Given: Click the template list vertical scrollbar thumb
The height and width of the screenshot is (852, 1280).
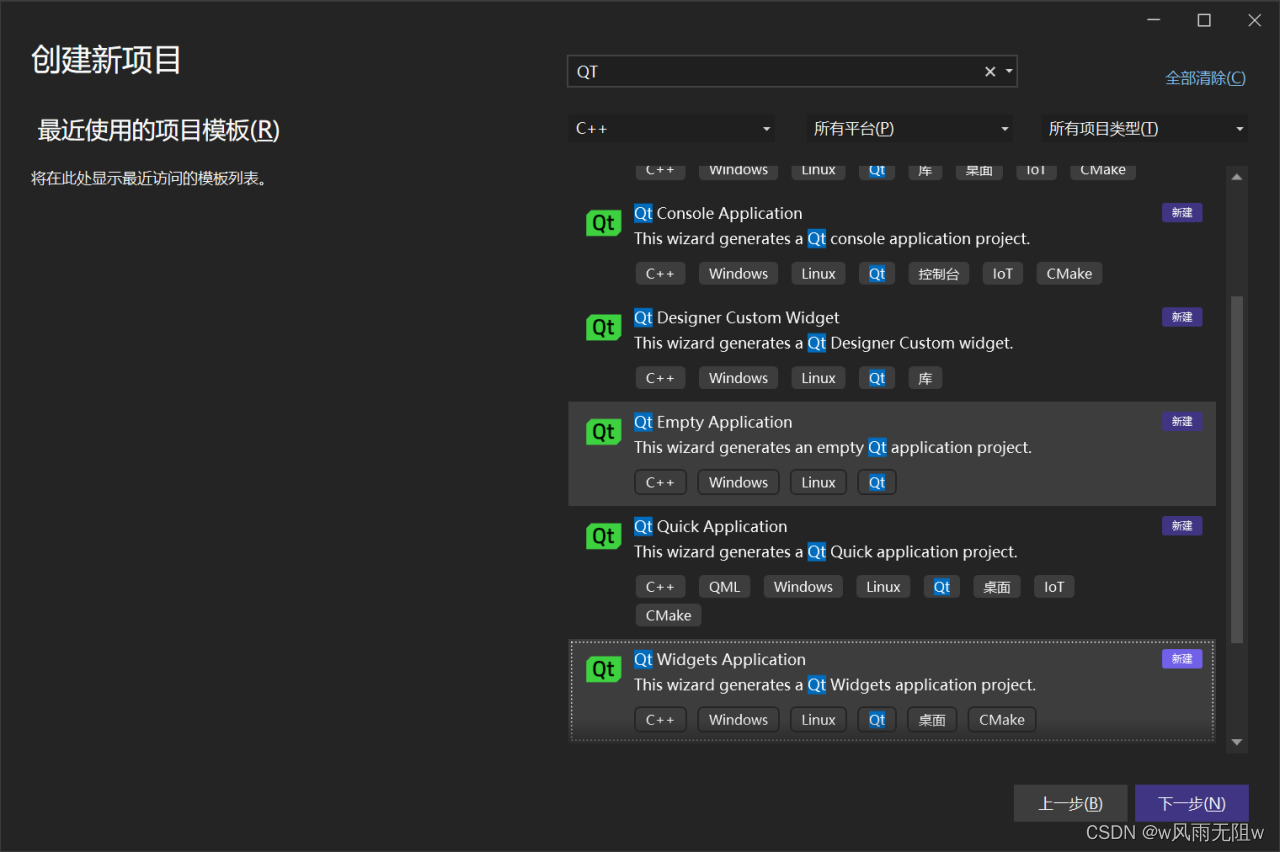Looking at the screenshot, I should pyautogui.click(x=1237, y=469).
